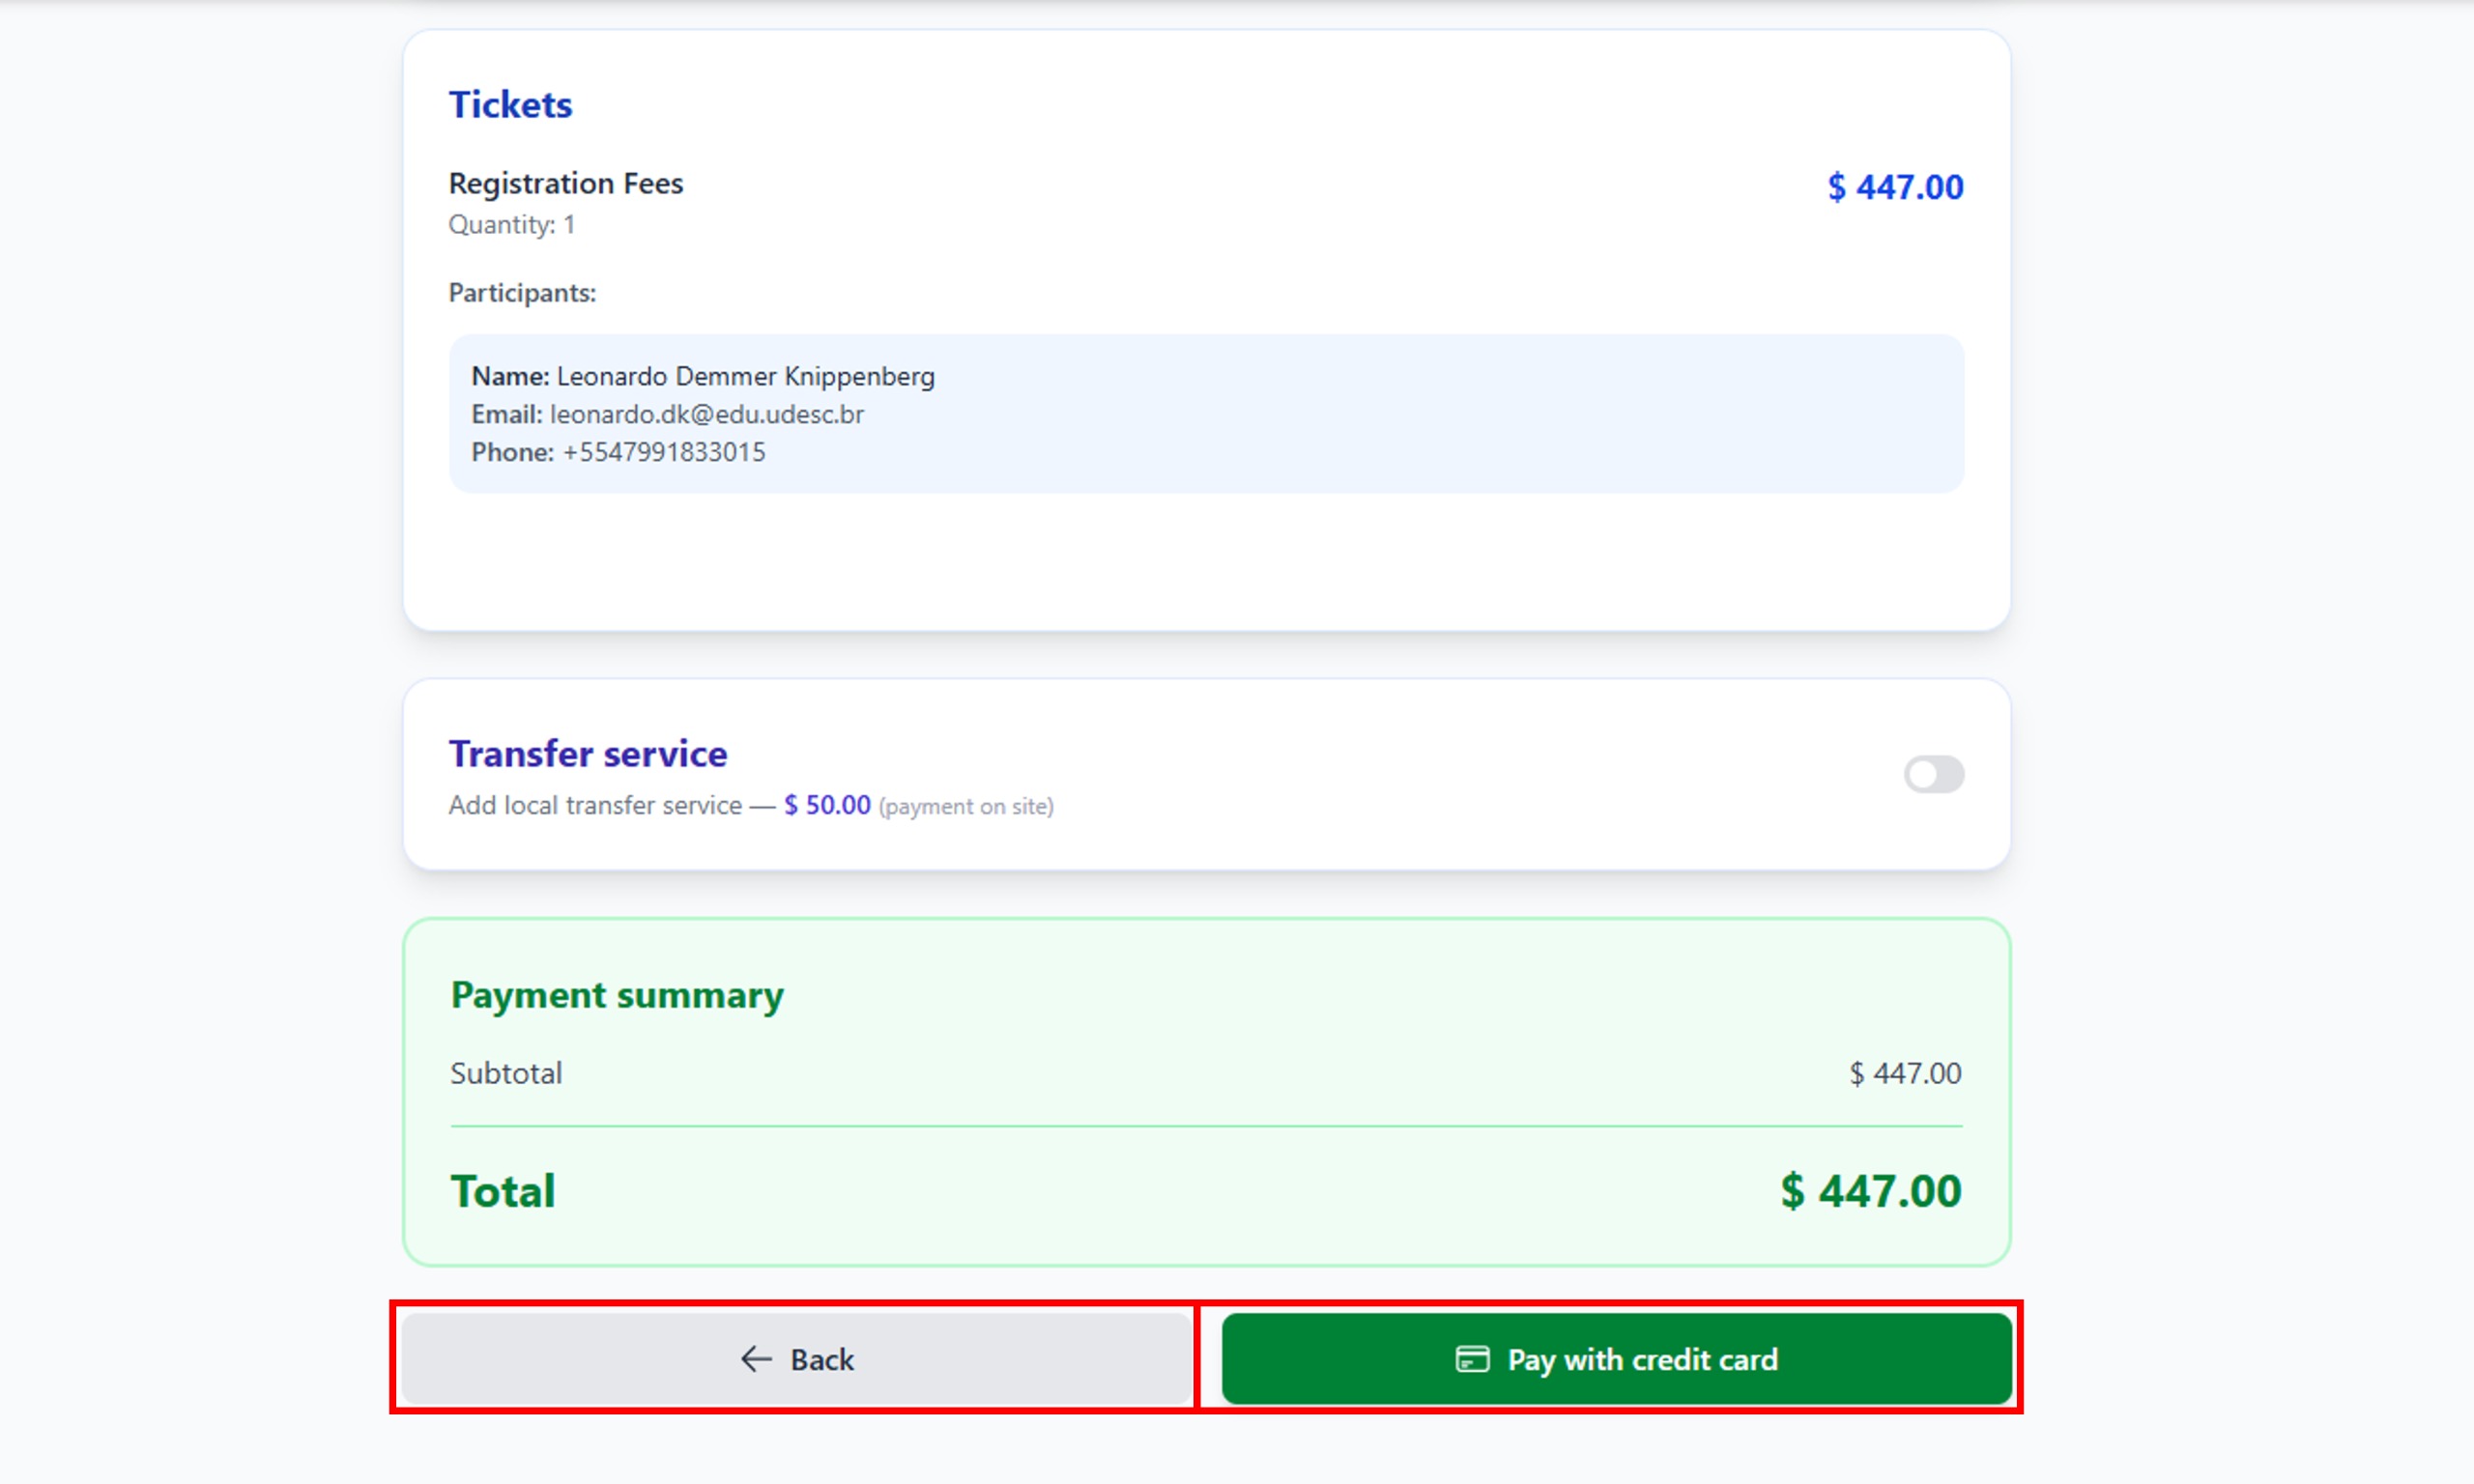Click the Payment summary heading
The width and height of the screenshot is (2474, 1484).
tap(617, 995)
